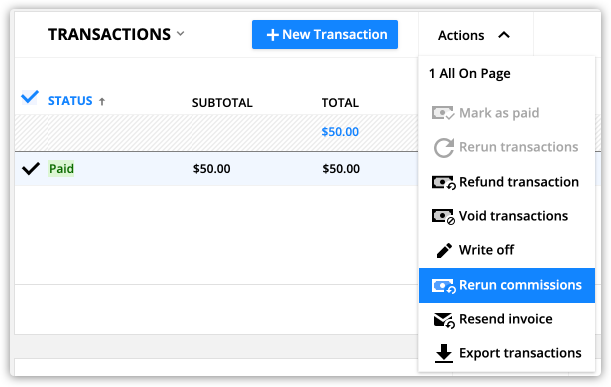Click the green Paid status badge
The image size is (611, 387).
click(61, 169)
